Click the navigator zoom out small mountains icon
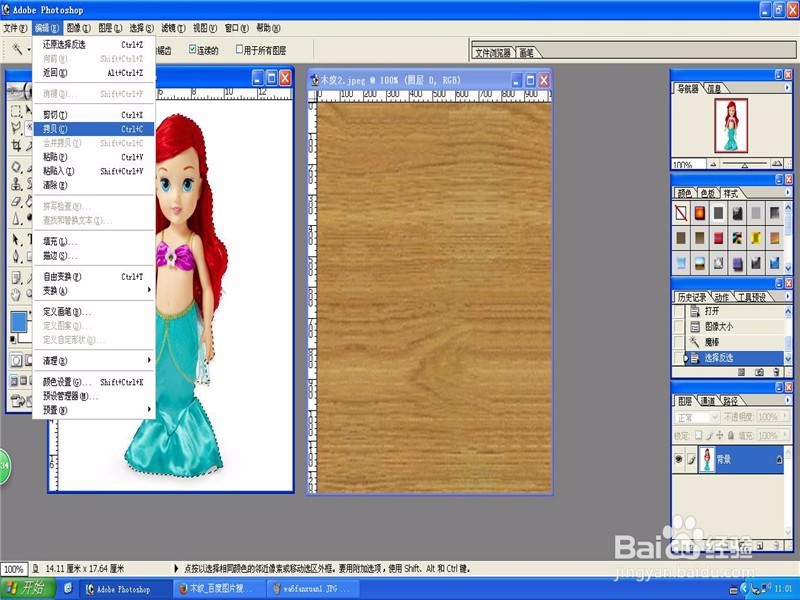This screenshot has height=600, width=800. 713,164
